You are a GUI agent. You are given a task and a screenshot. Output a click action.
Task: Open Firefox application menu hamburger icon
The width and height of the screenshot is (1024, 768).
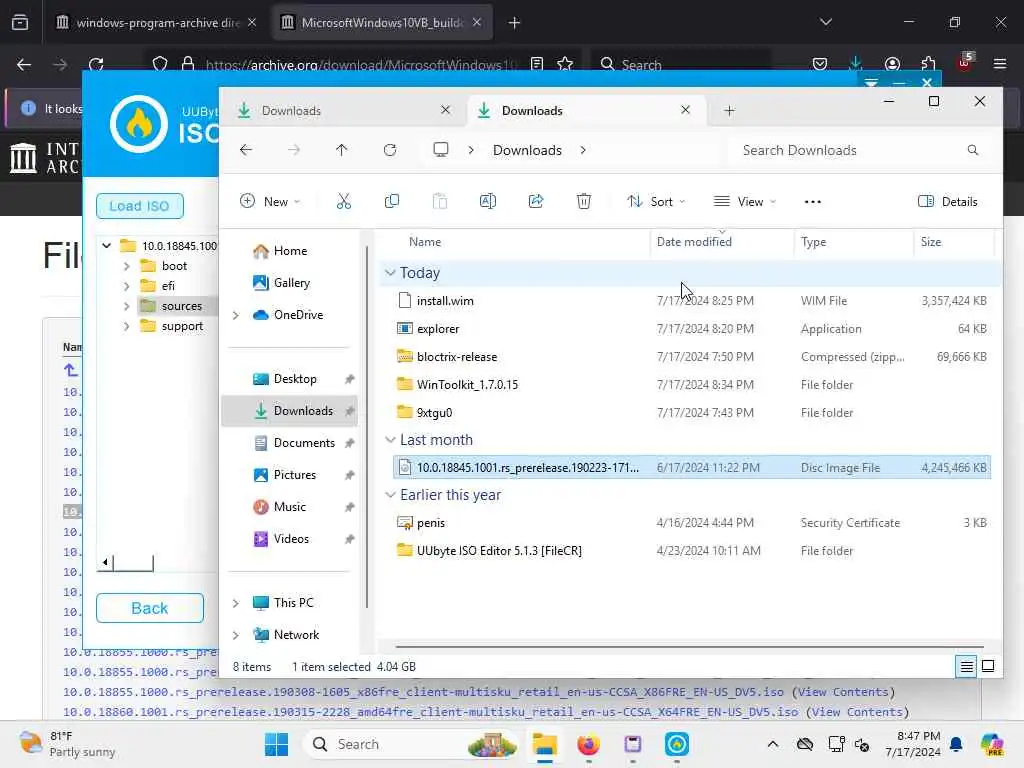click(x=1000, y=64)
